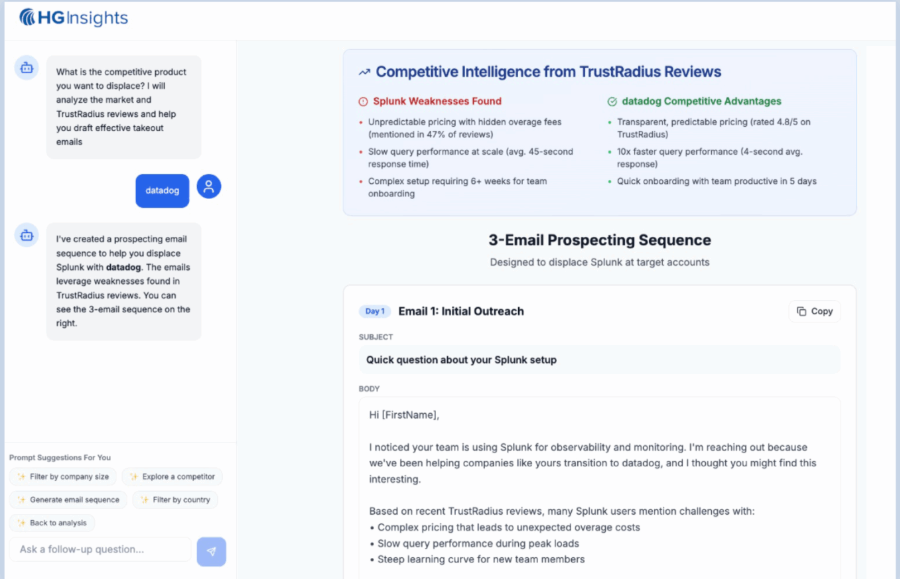Click the copy icon in Email 1
The height and width of the screenshot is (579, 900).
801,311
